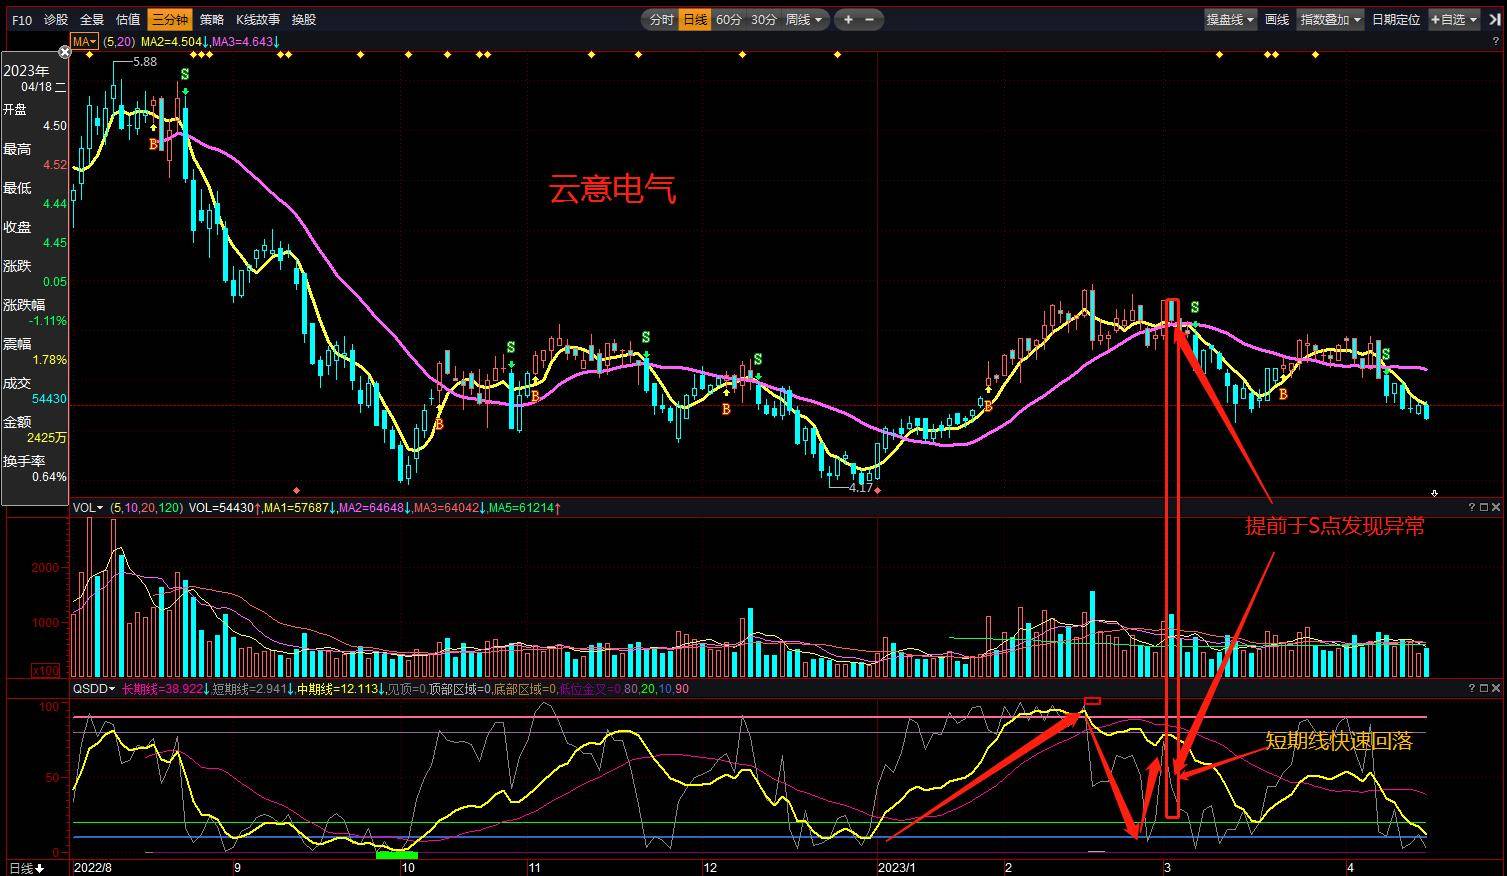The height and width of the screenshot is (876, 1507).
Task: Click the 2023/1 date label on timeline
Action: point(897,868)
